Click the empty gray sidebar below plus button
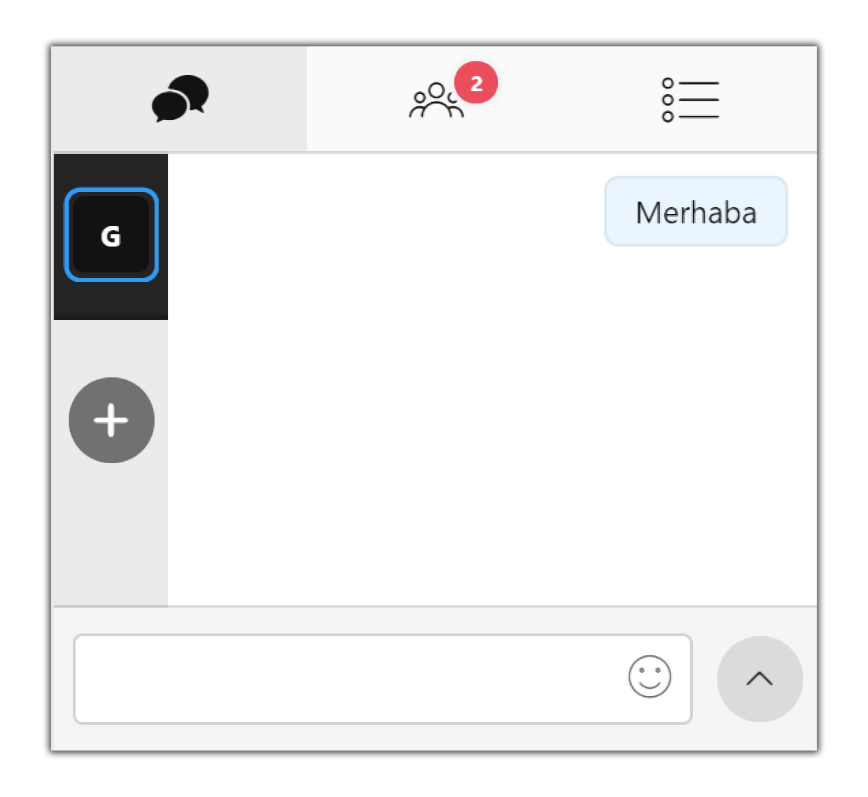This screenshot has width=868, height=797. point(111,534)
